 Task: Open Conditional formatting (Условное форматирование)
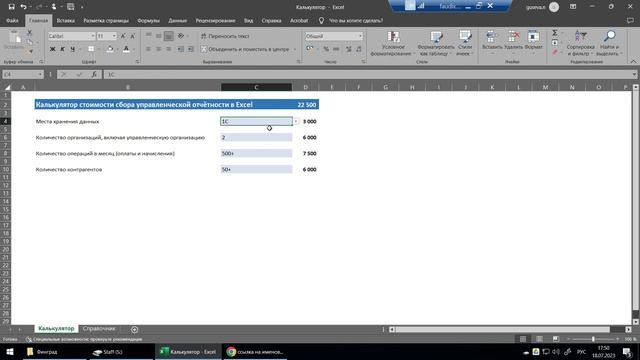click(x=393, y=43)
